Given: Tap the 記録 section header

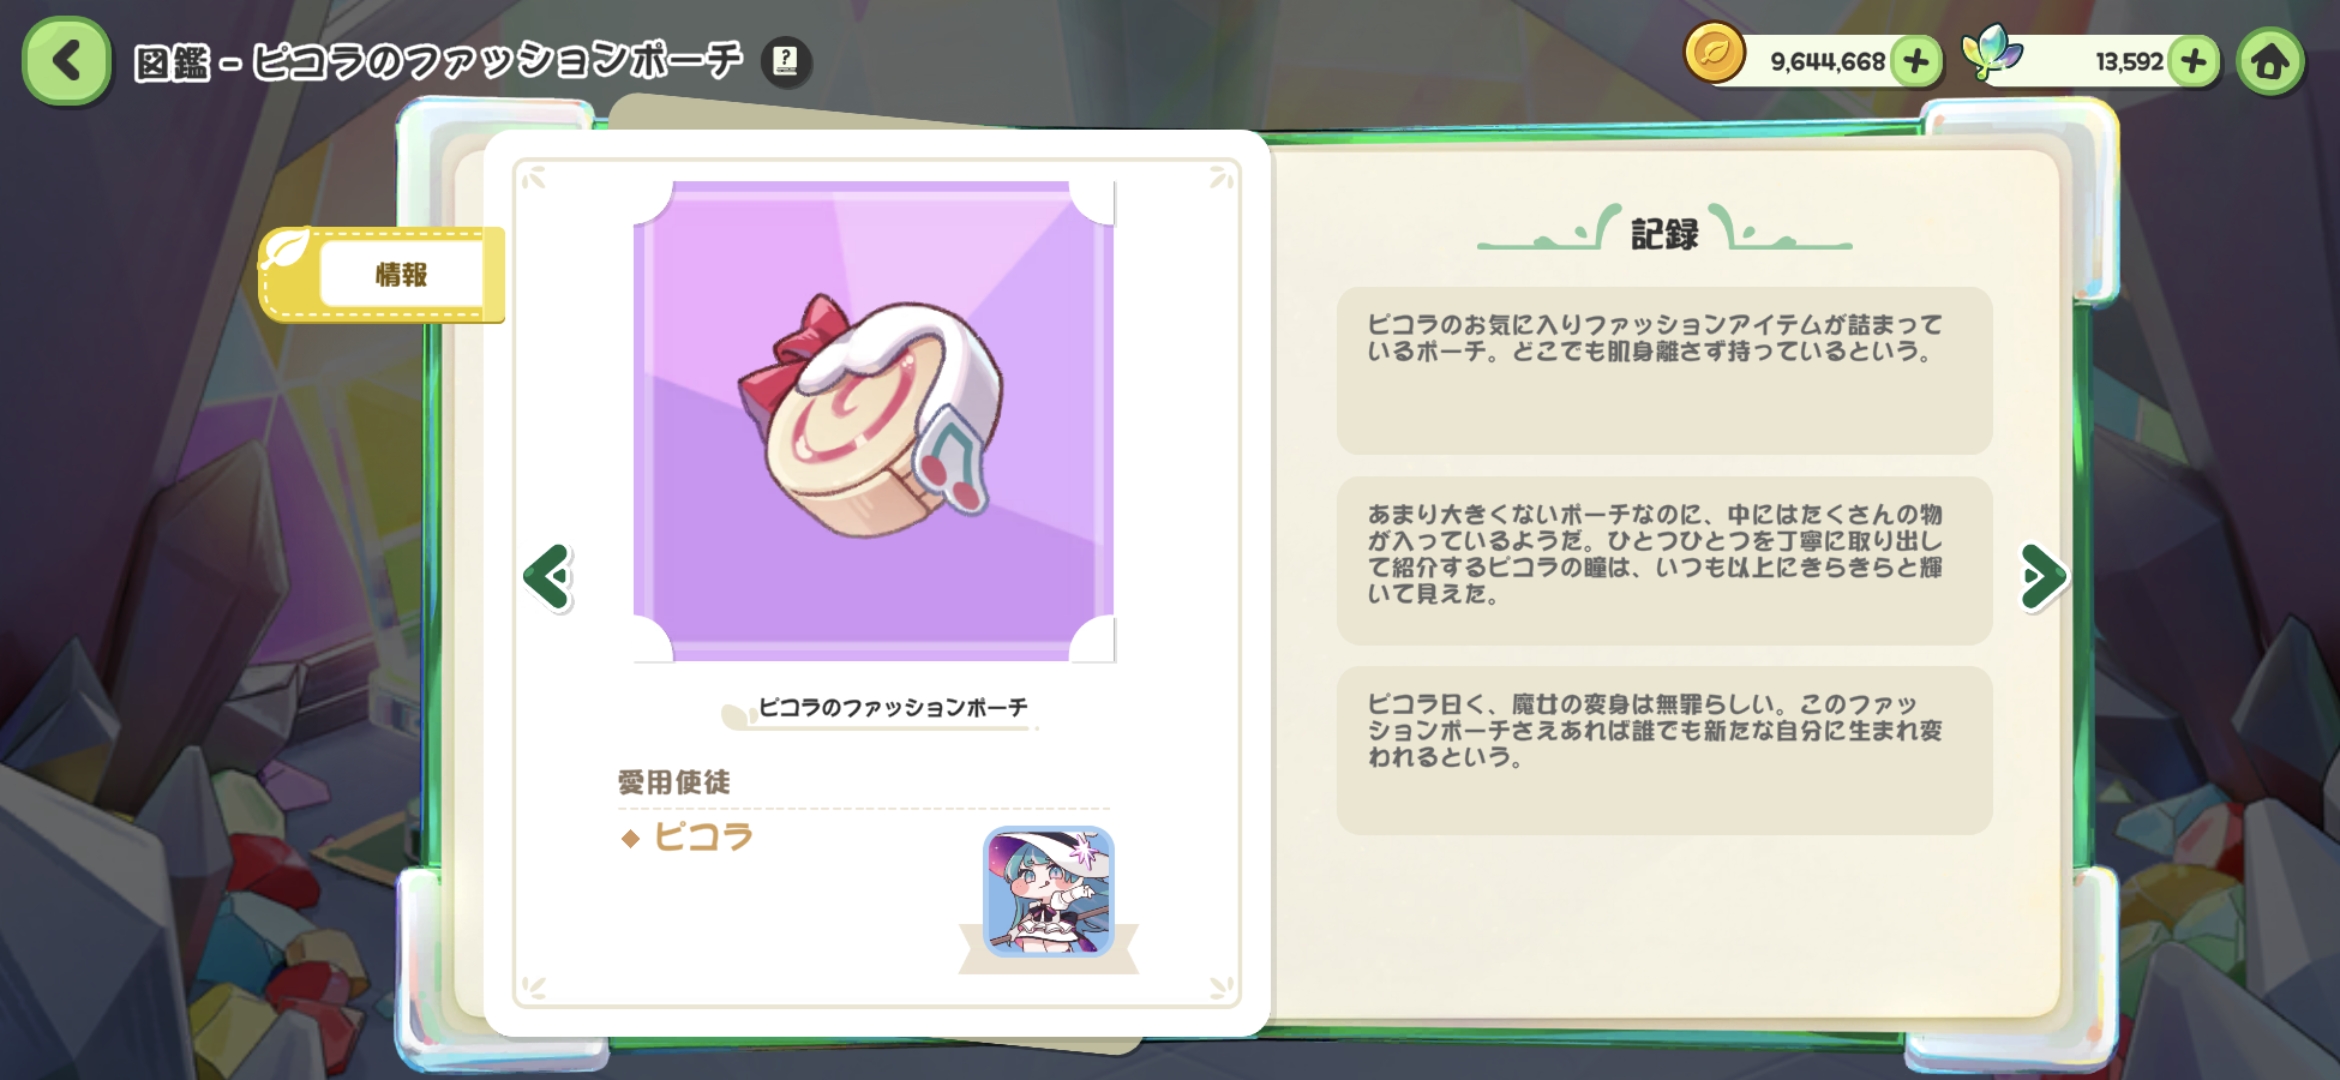Looking at the screenshot, I should (1665, 233).
